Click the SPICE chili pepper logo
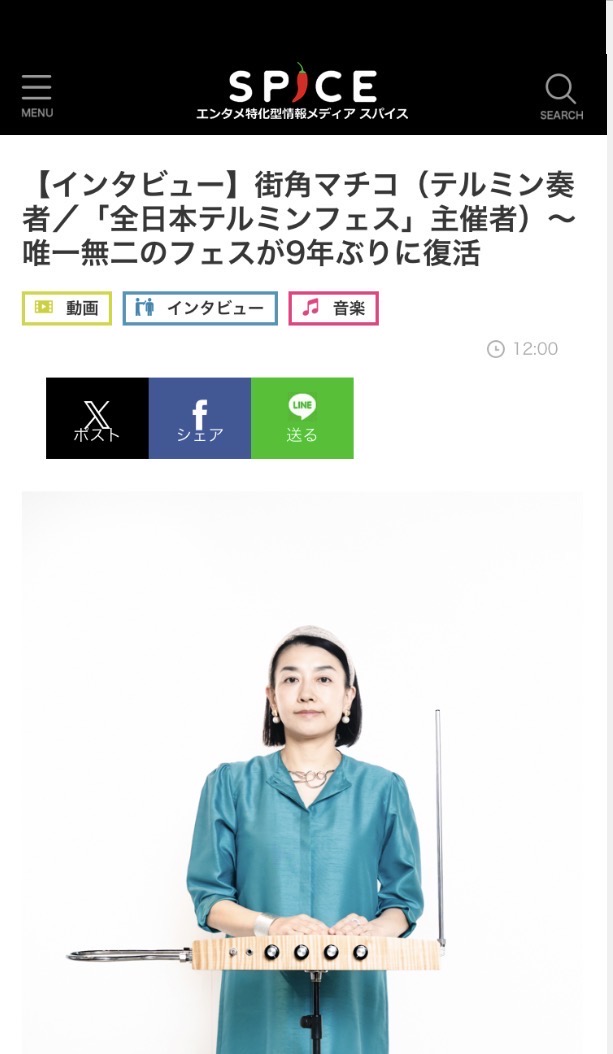613x1054 pixels. (x=302, y=85)
